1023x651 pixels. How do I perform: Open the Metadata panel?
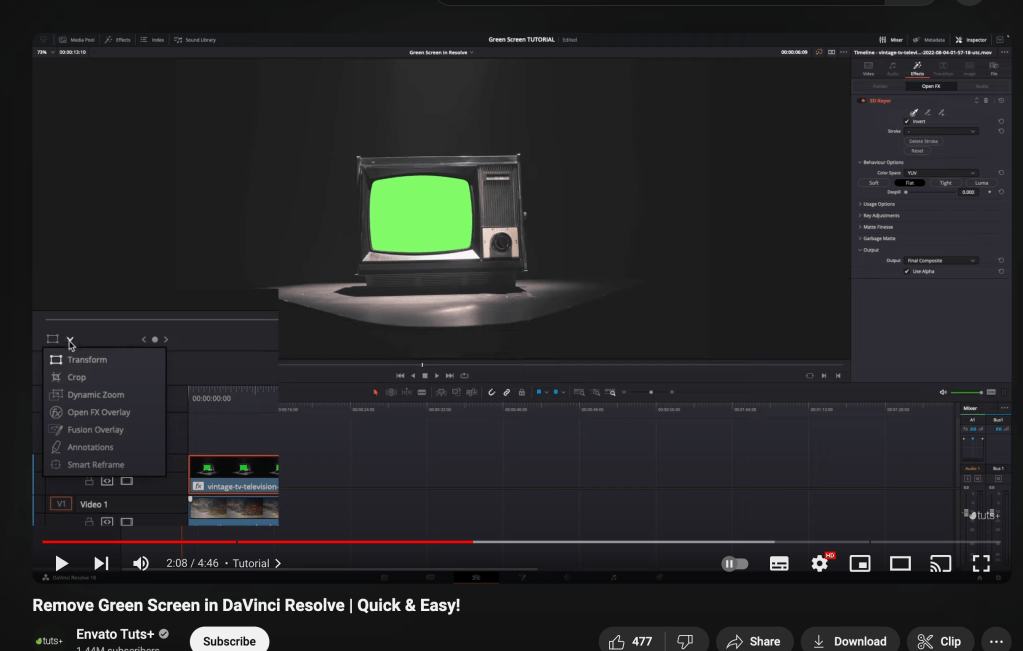(929, 40)
